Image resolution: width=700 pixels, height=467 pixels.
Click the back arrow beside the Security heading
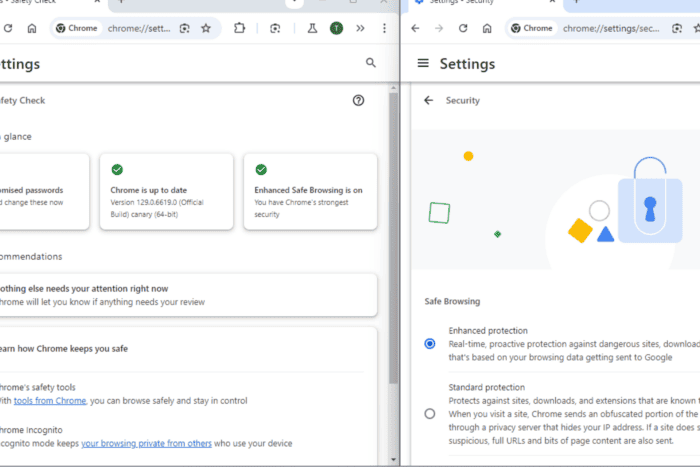[x=429, y=100]
